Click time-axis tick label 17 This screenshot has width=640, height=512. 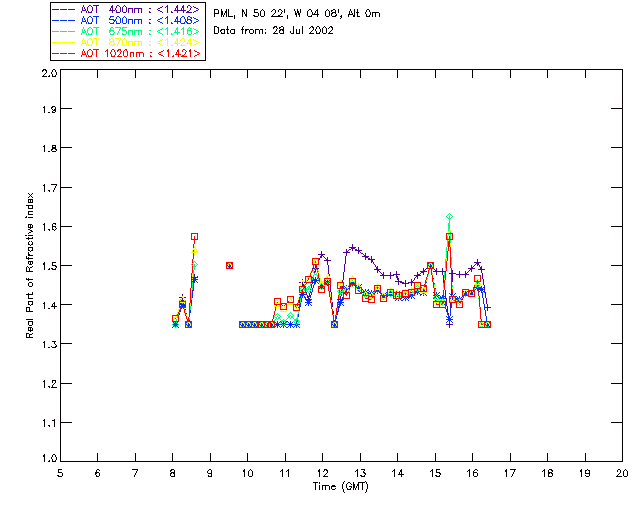tap(510, 473)
